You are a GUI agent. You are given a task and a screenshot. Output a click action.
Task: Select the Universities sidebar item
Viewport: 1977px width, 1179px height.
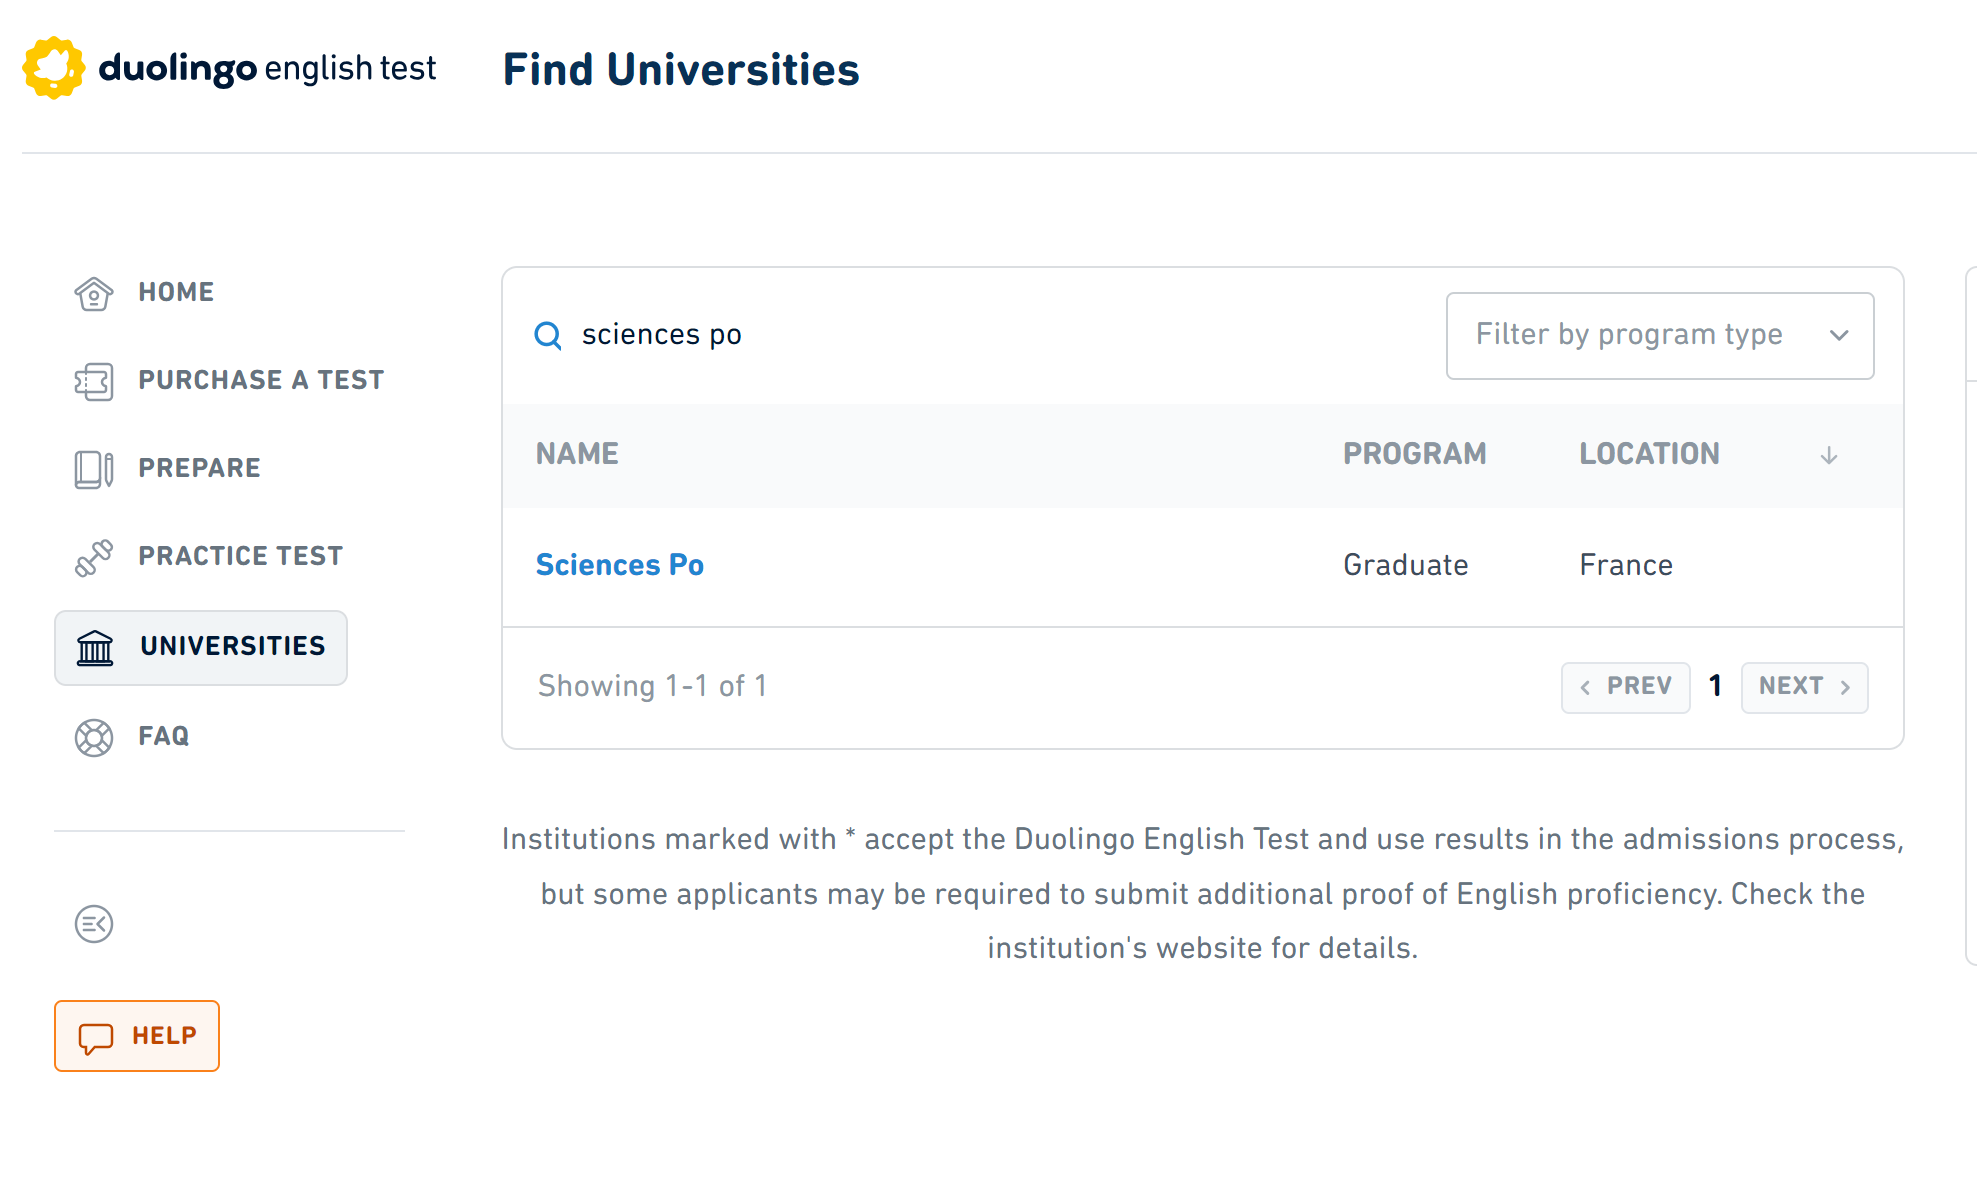pos(201,647)
